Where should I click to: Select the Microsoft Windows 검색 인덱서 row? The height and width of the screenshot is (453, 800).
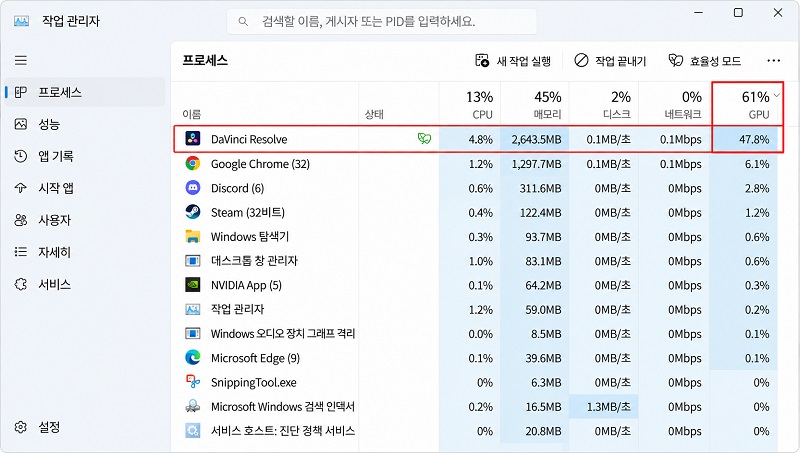pos(476,407)
